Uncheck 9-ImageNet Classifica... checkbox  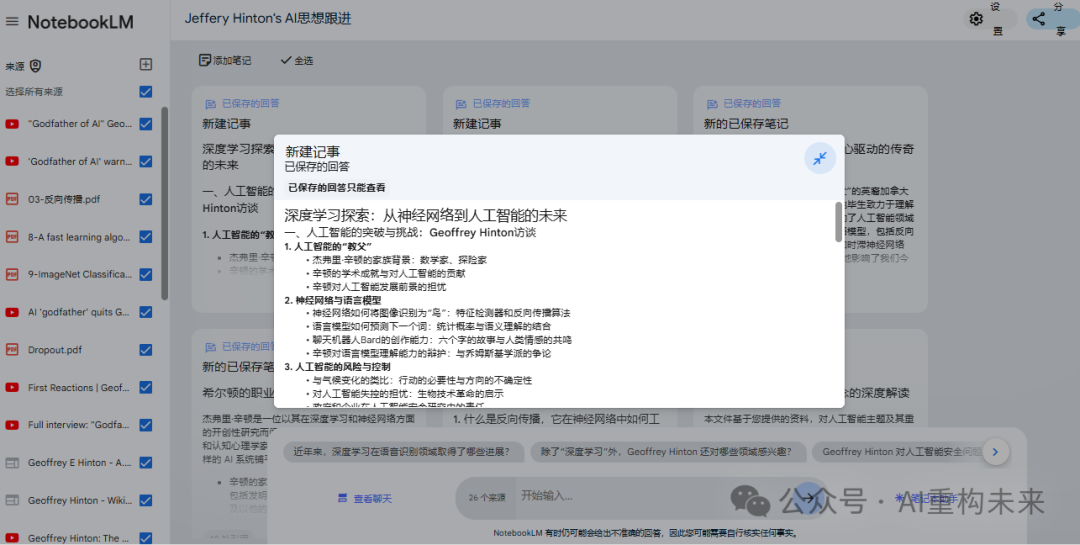click(x=145, y=274)
